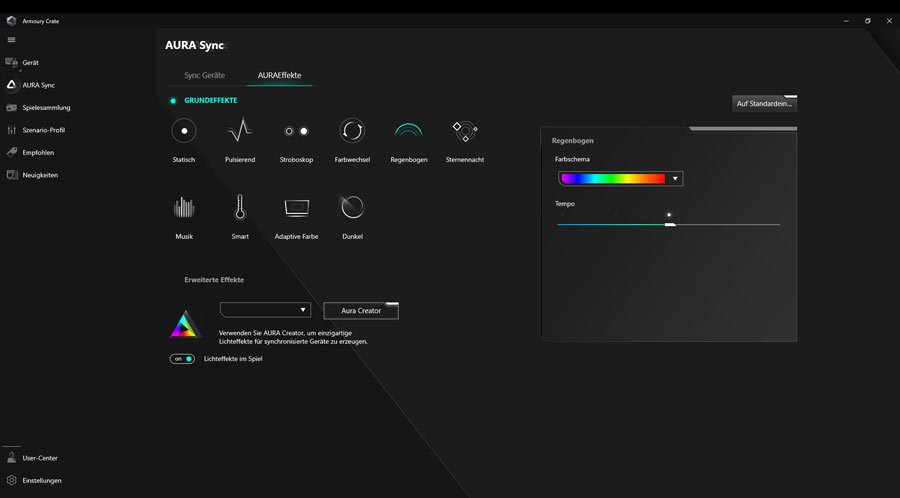The image size is (900, 498).
Task: Choose the Pulsierend breathing effect icon
Action: point(240,131)
